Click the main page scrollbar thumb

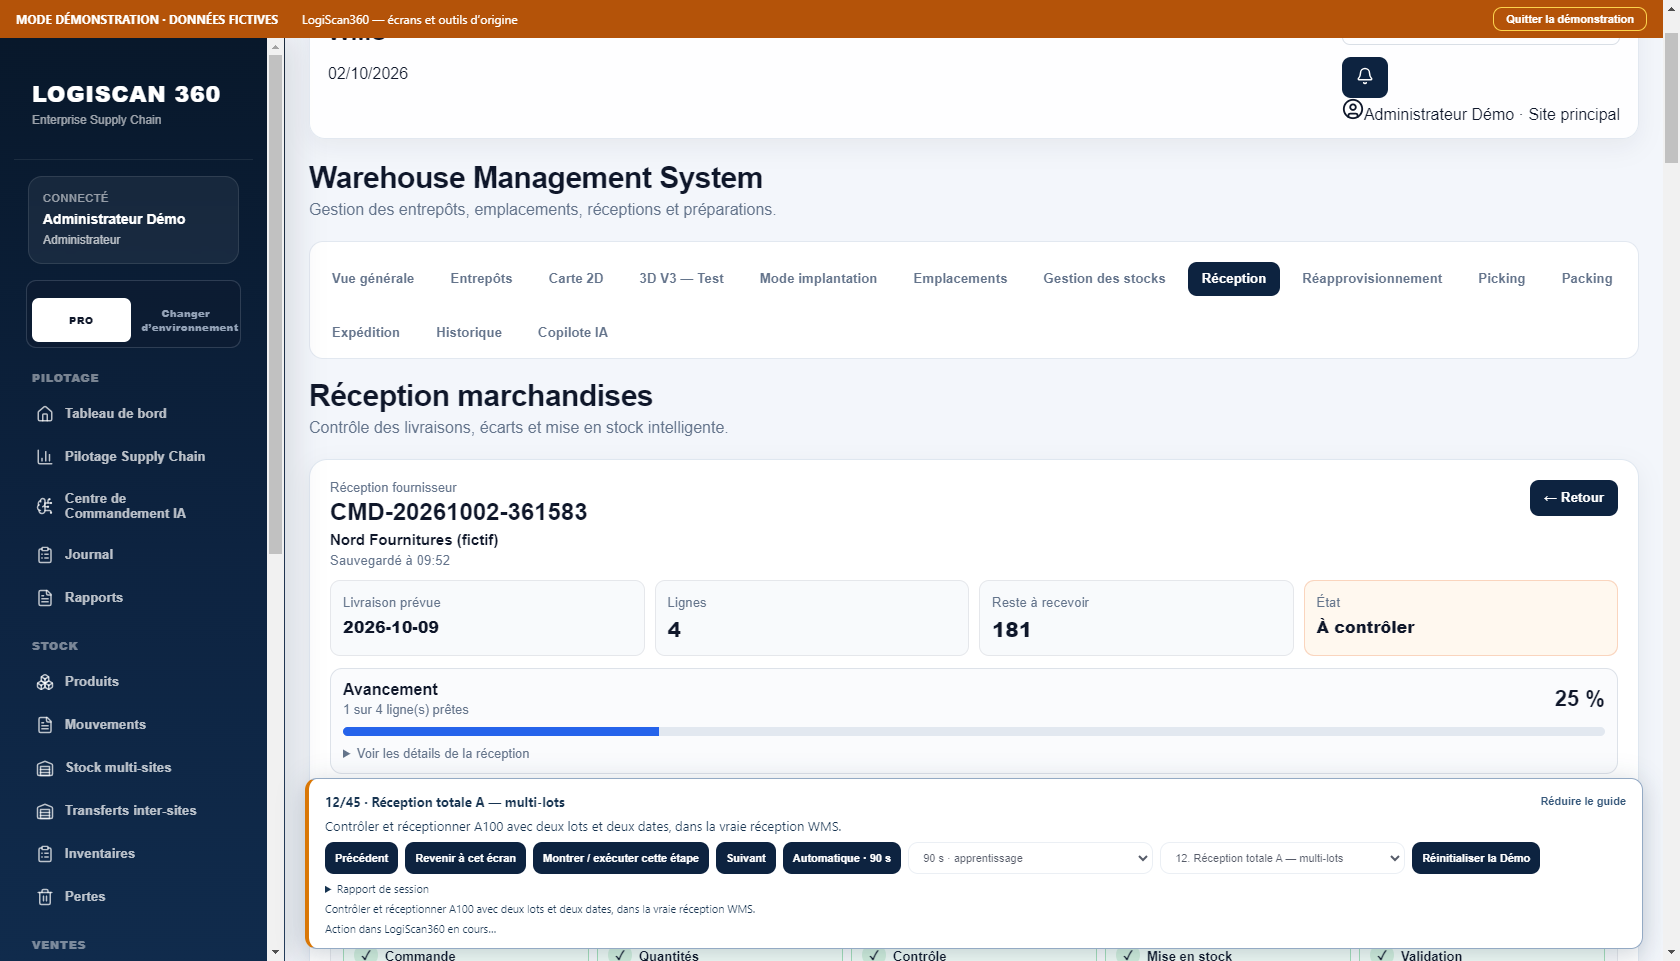pyautogui.click(x=1671, y=98)
